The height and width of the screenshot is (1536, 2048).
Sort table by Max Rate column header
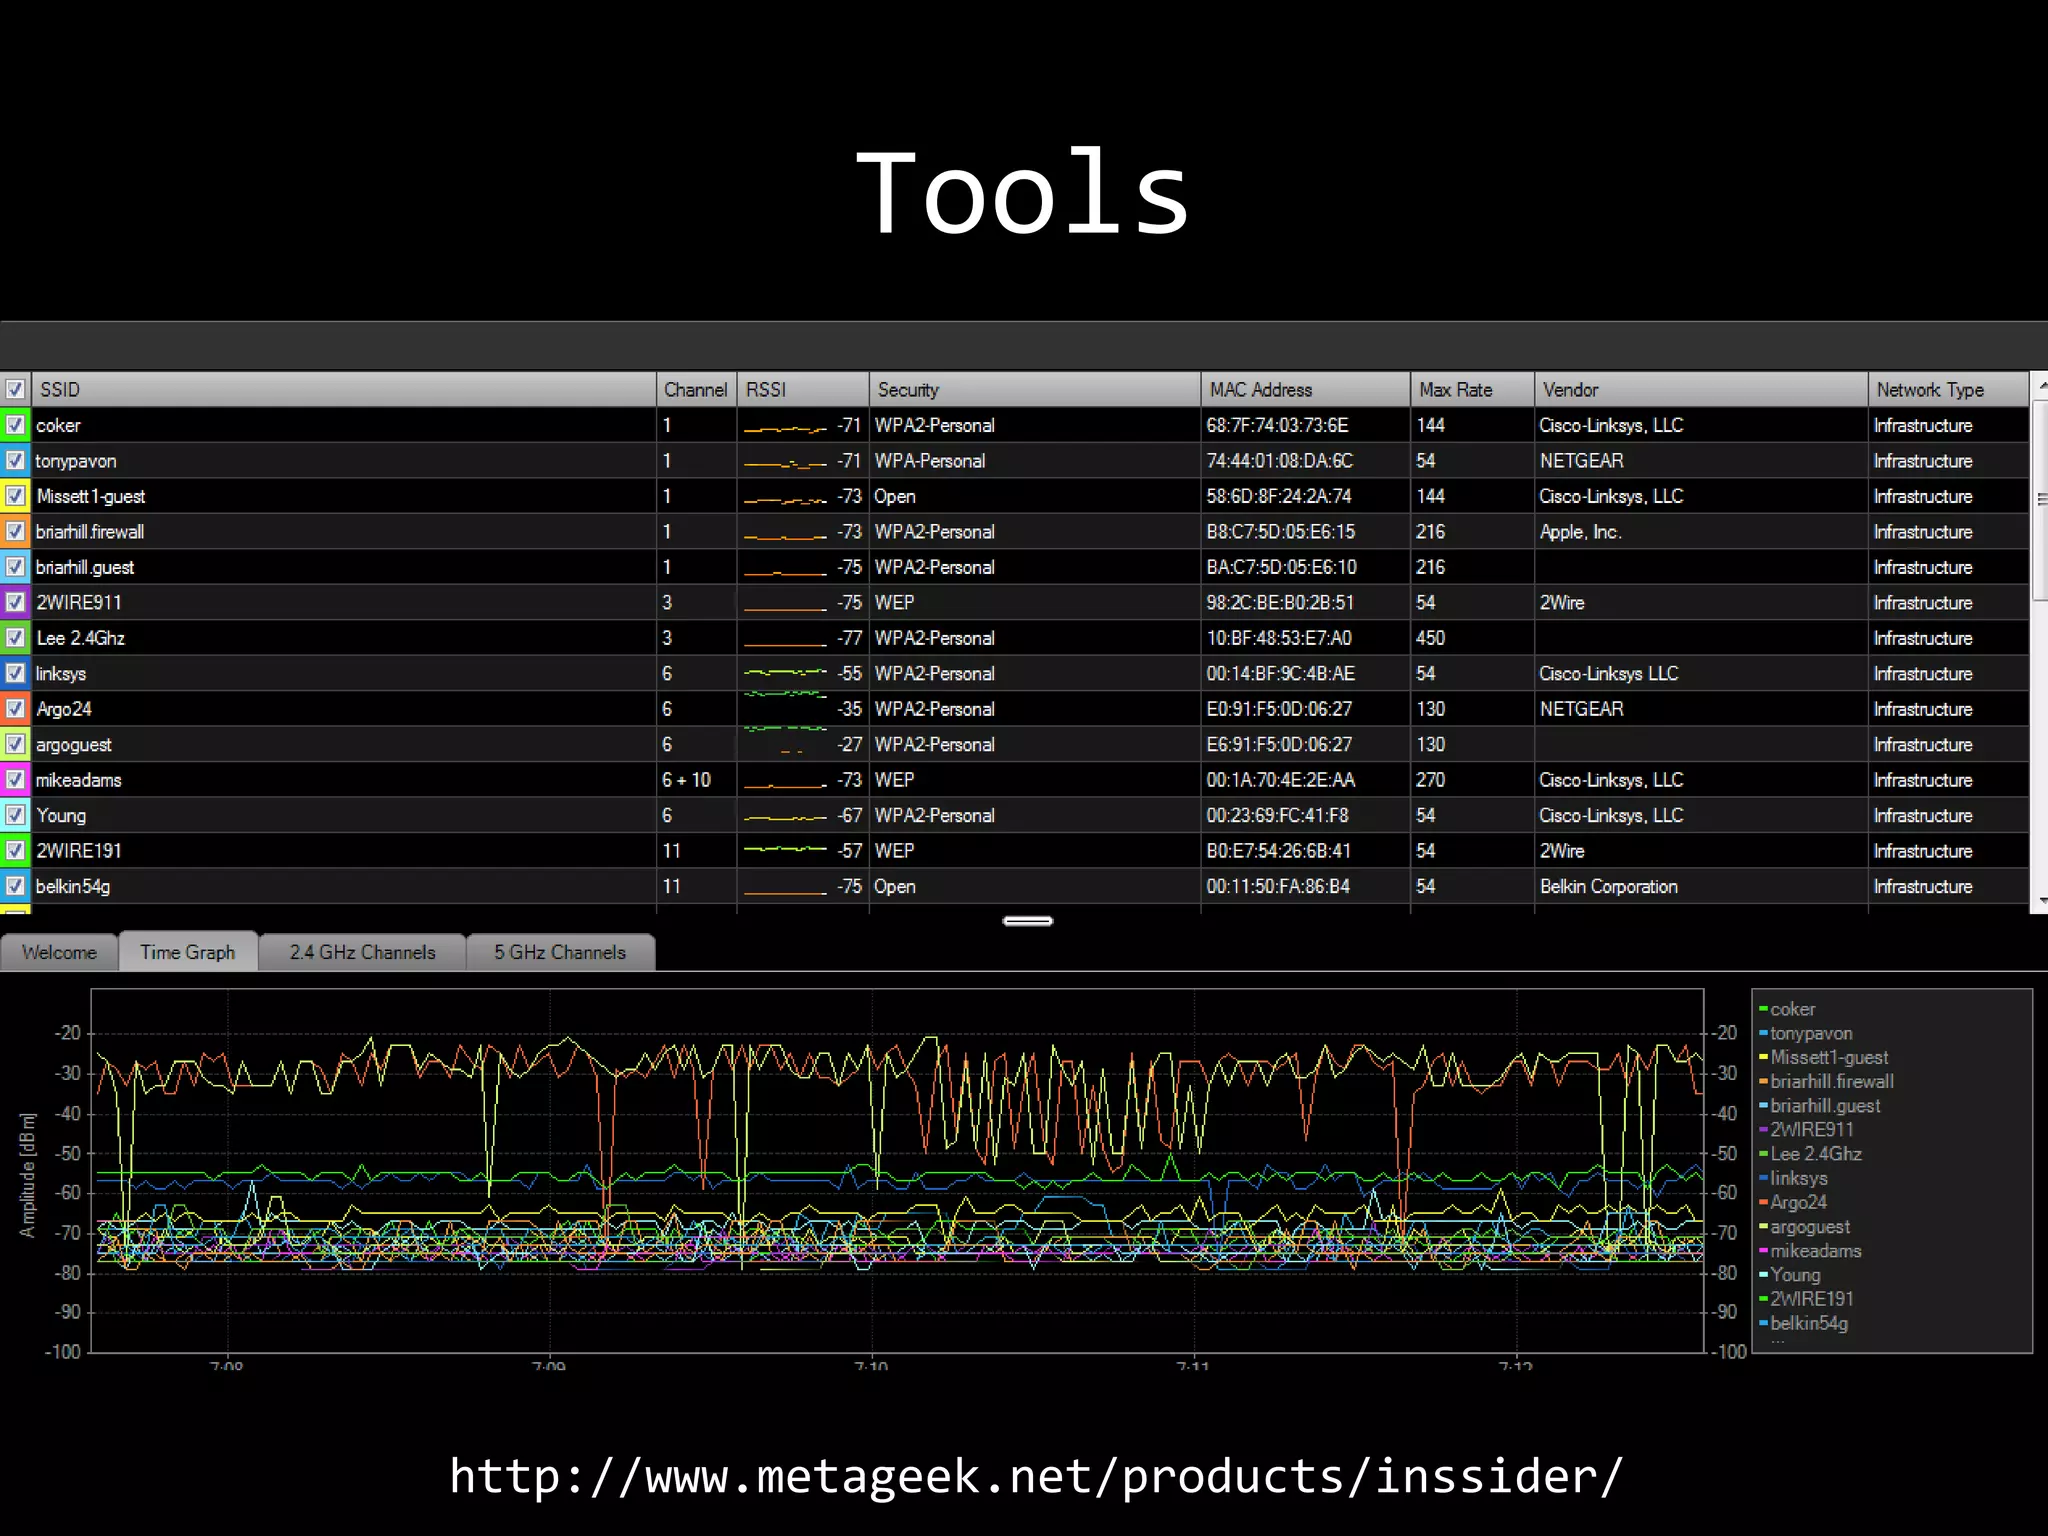pos(1472,389)
